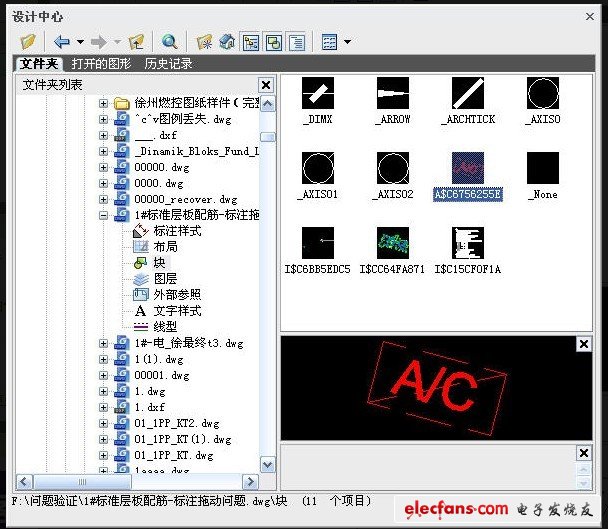
Task: Select the 1 (1).dwg file
Action: 159,360
